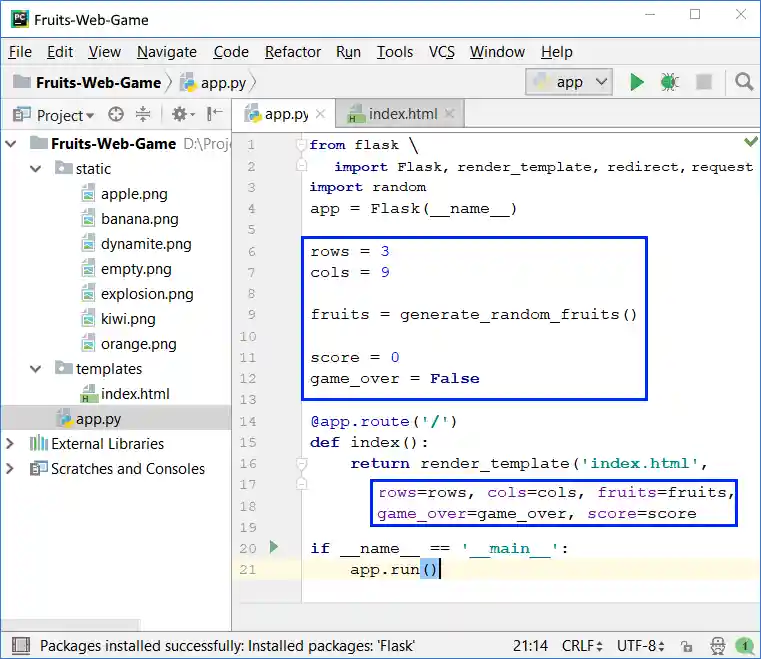Click the inspector hector icon in status bar

[x=717, y=646]
